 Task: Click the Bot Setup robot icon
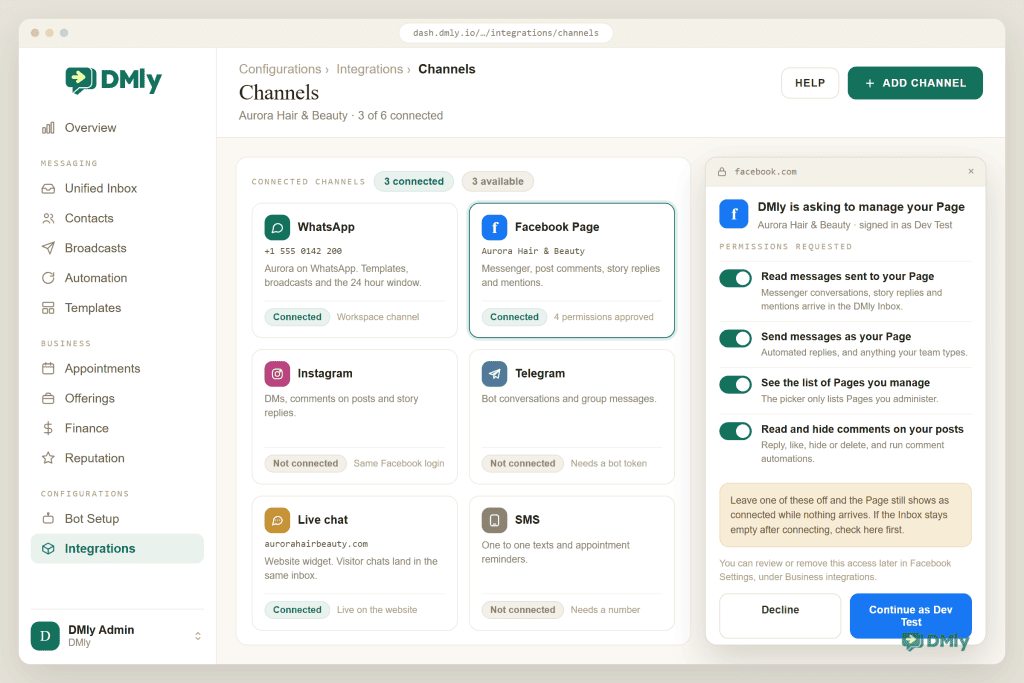48,519
